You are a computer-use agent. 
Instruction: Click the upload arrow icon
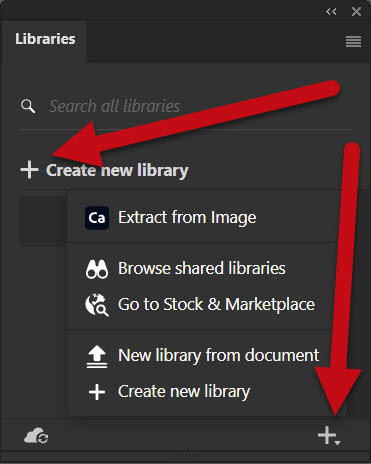[x=97, y=357]
